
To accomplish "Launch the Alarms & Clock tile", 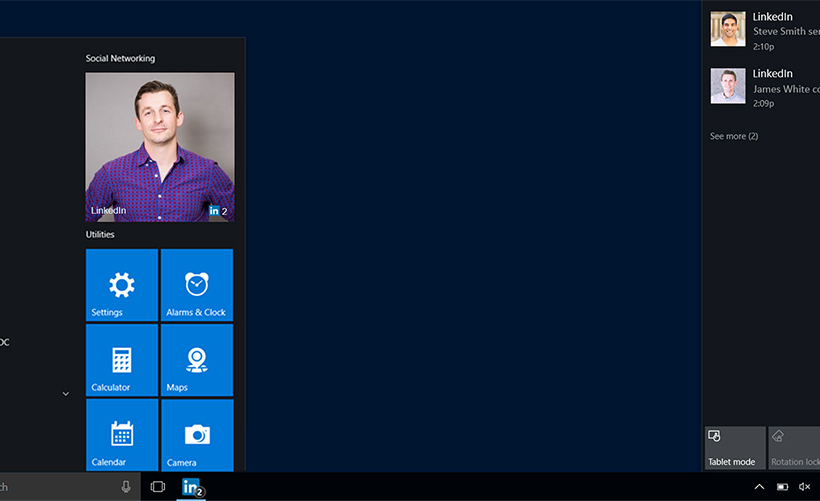I will pyautogui.click(x=197, y=285).
